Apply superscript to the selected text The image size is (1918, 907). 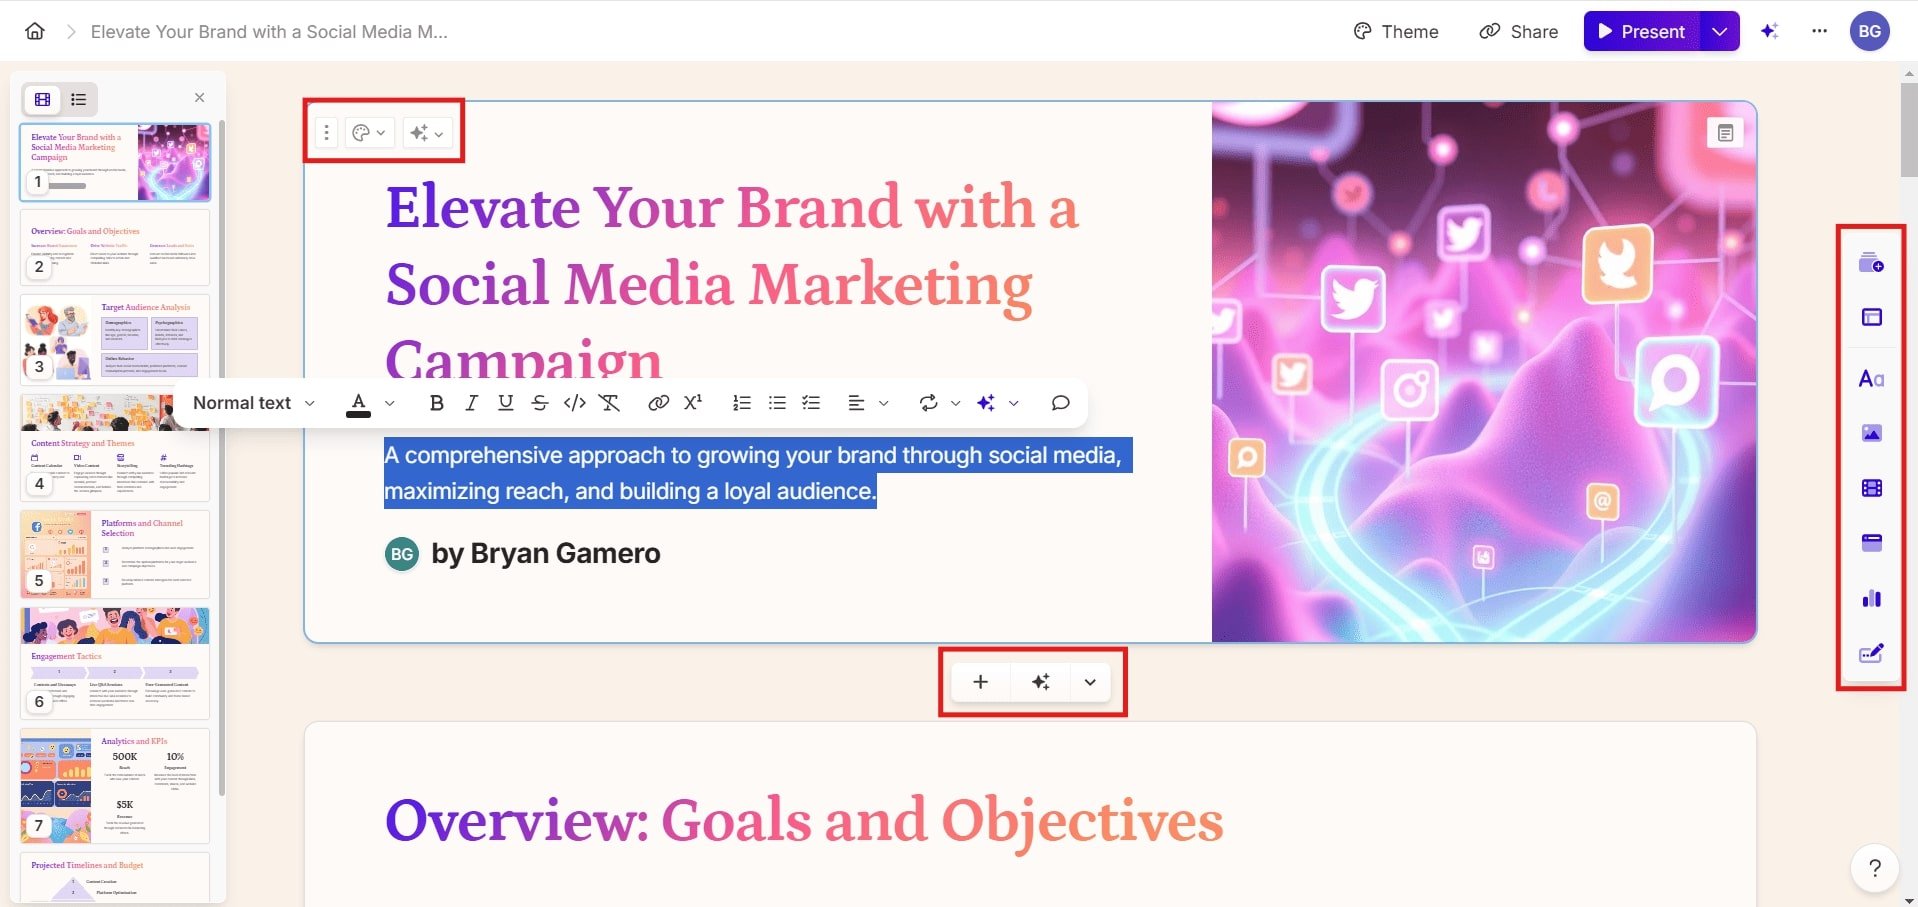coord(692,403)
